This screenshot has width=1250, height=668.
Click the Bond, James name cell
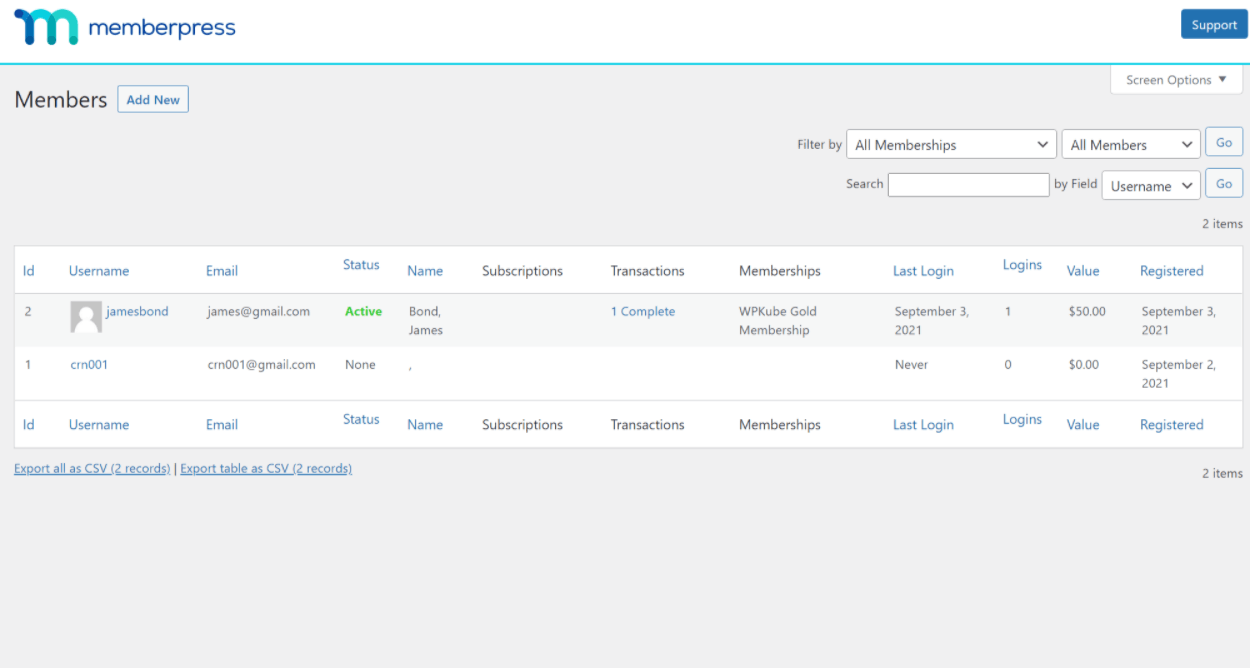coord(426,321)
